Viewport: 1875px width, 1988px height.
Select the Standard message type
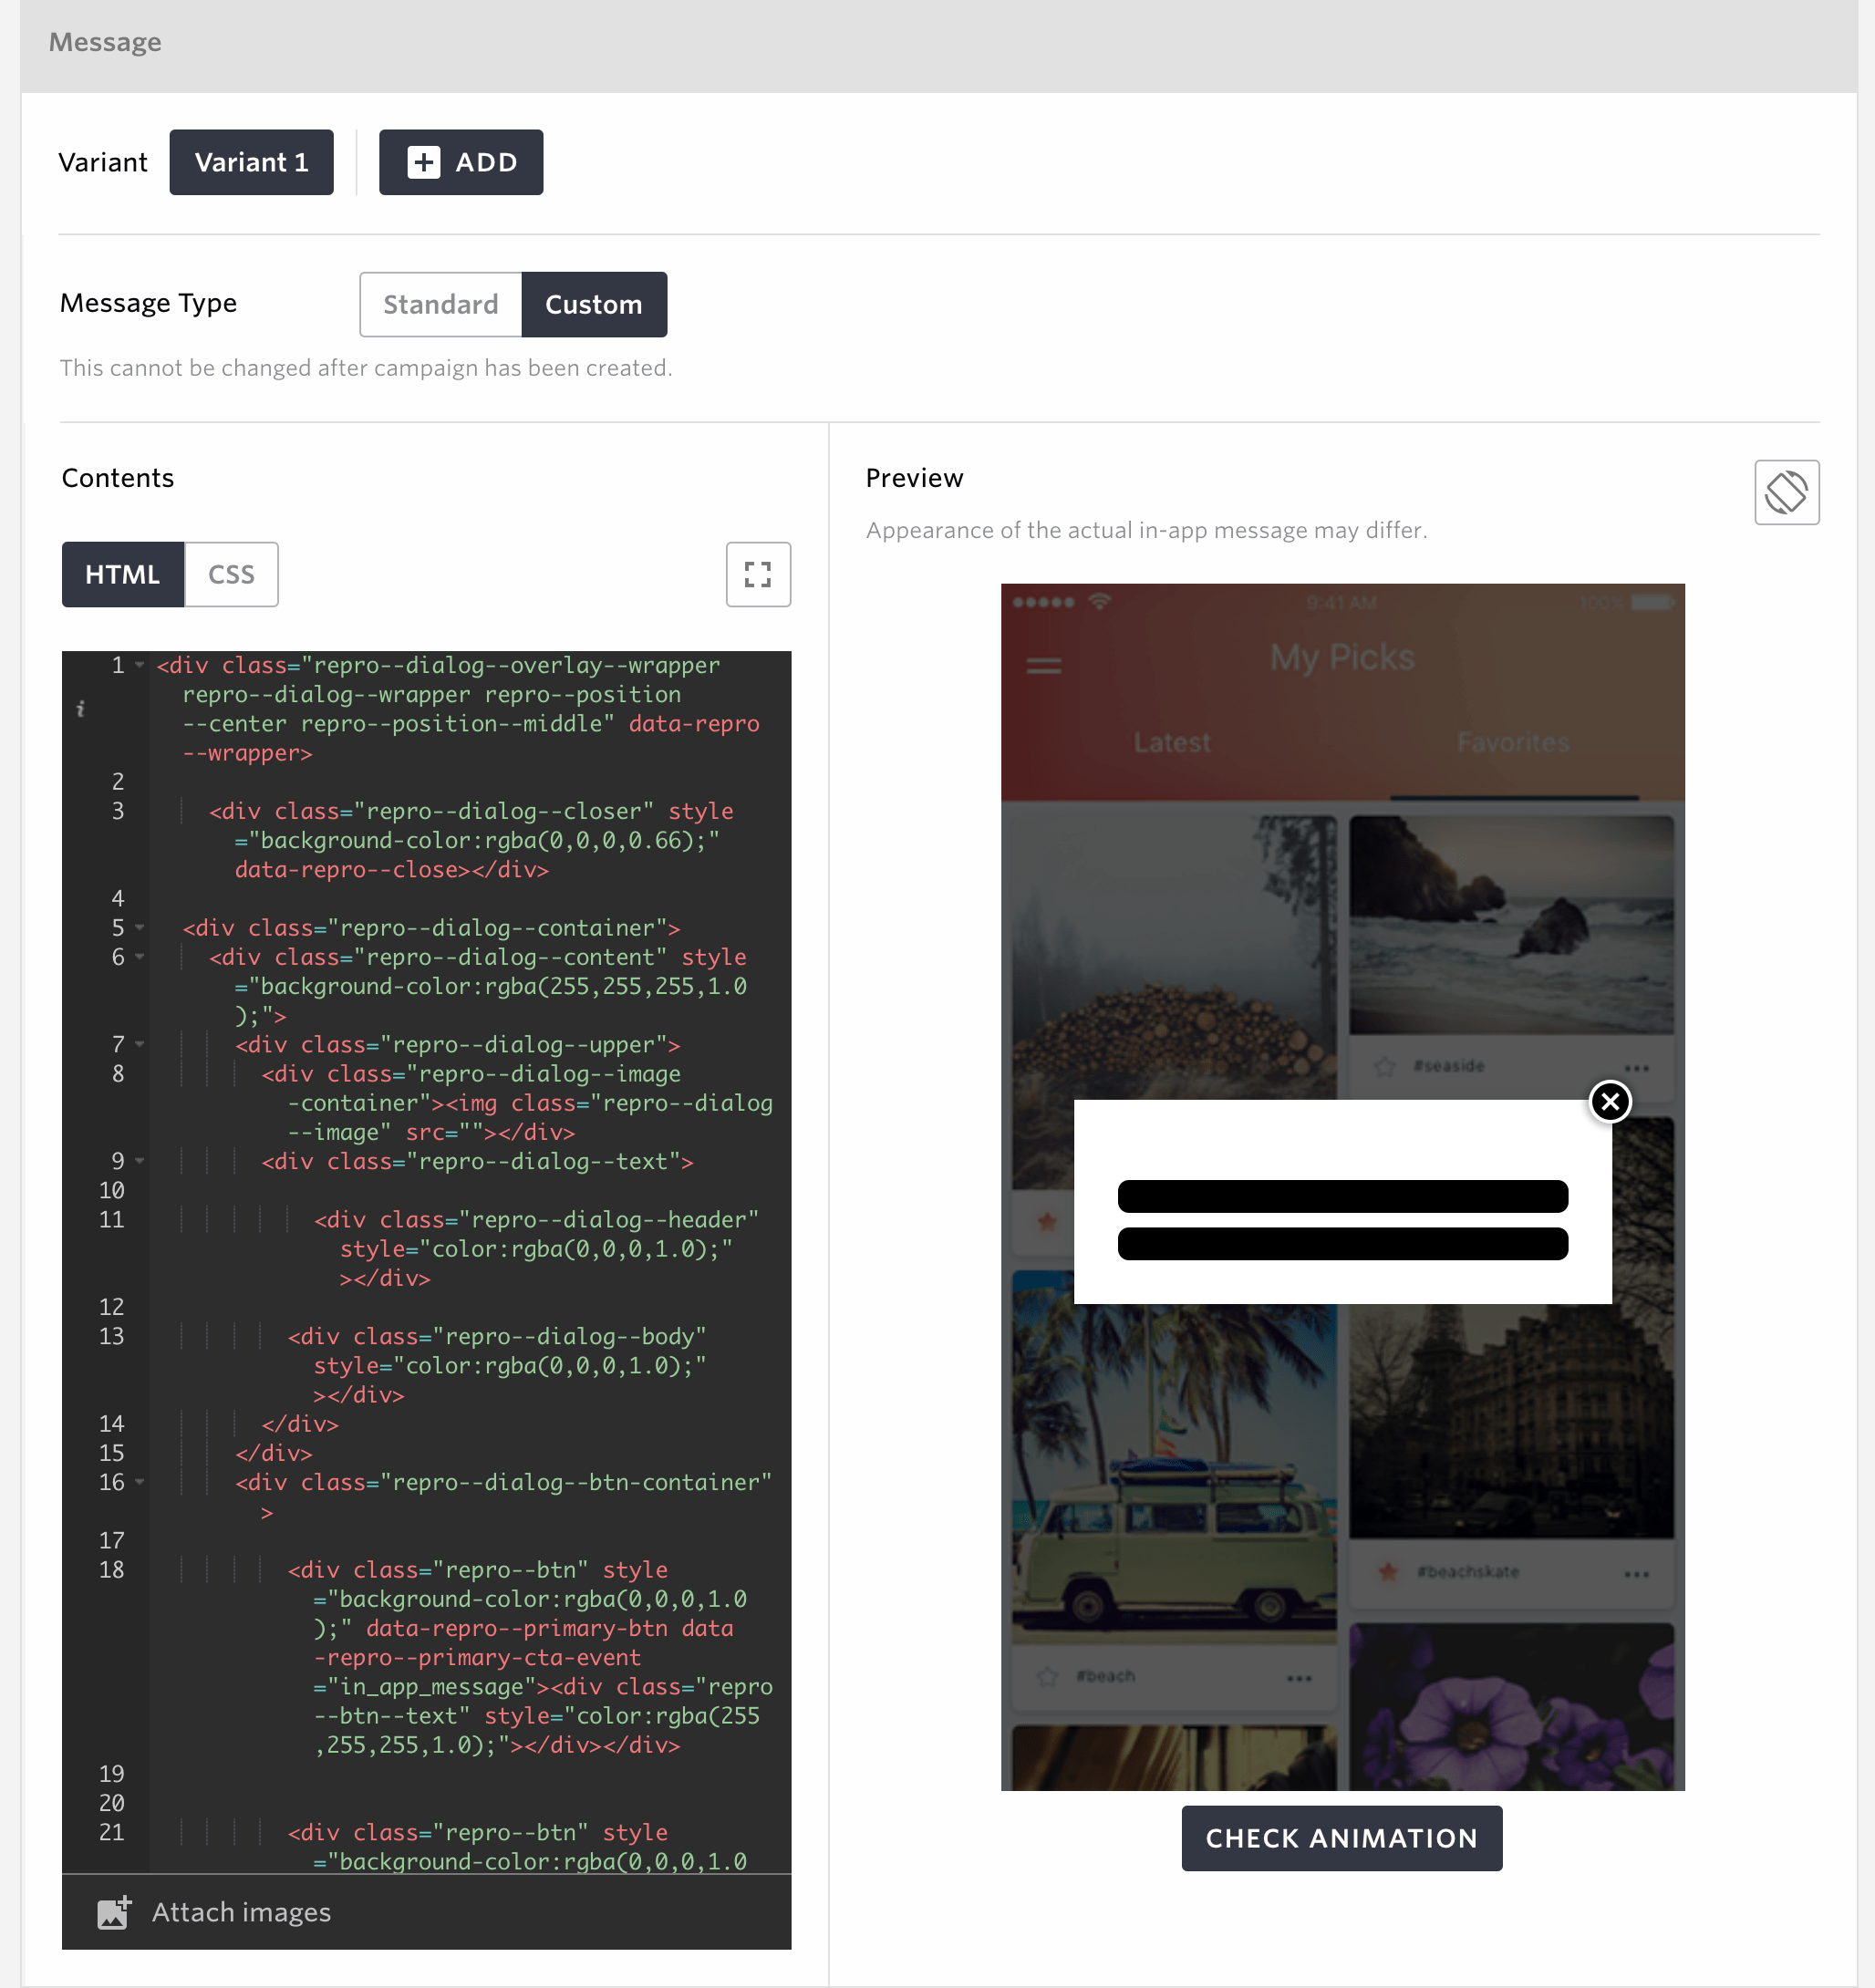coord(440,304)
